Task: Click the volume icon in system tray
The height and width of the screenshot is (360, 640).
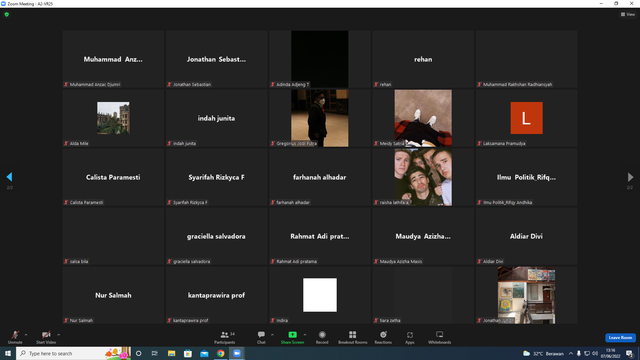Action: 595,353
